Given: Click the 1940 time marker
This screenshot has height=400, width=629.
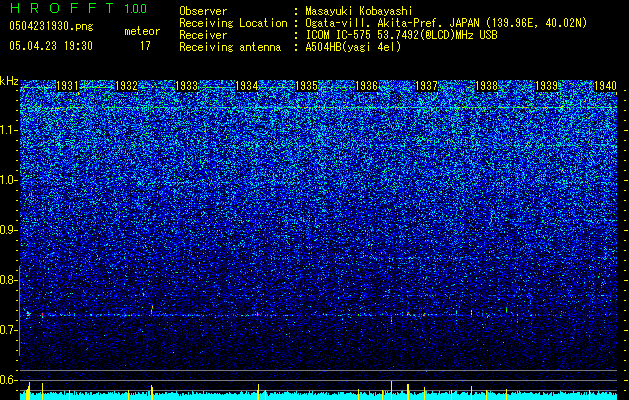Looking at the screenshot, I should pos(605,86).
